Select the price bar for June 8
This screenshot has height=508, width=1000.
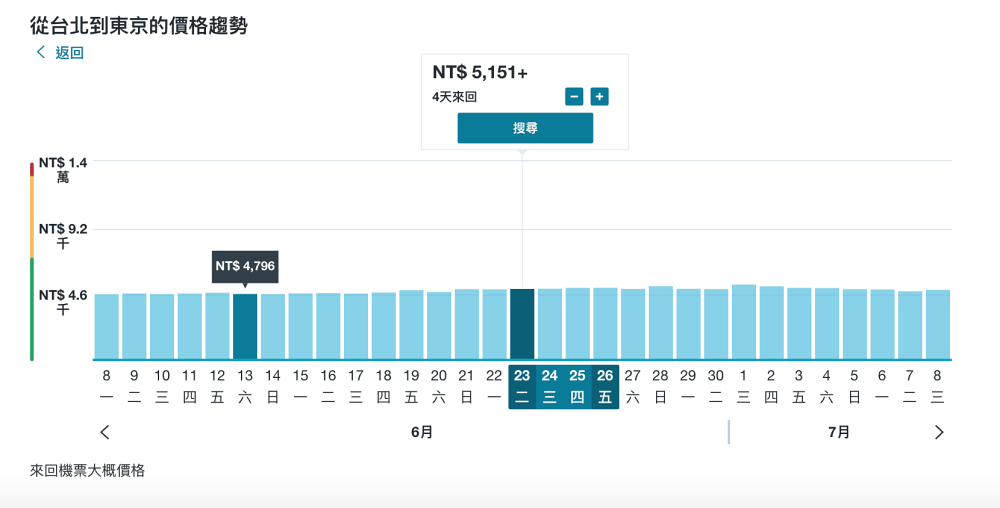(x=107, y=327)
